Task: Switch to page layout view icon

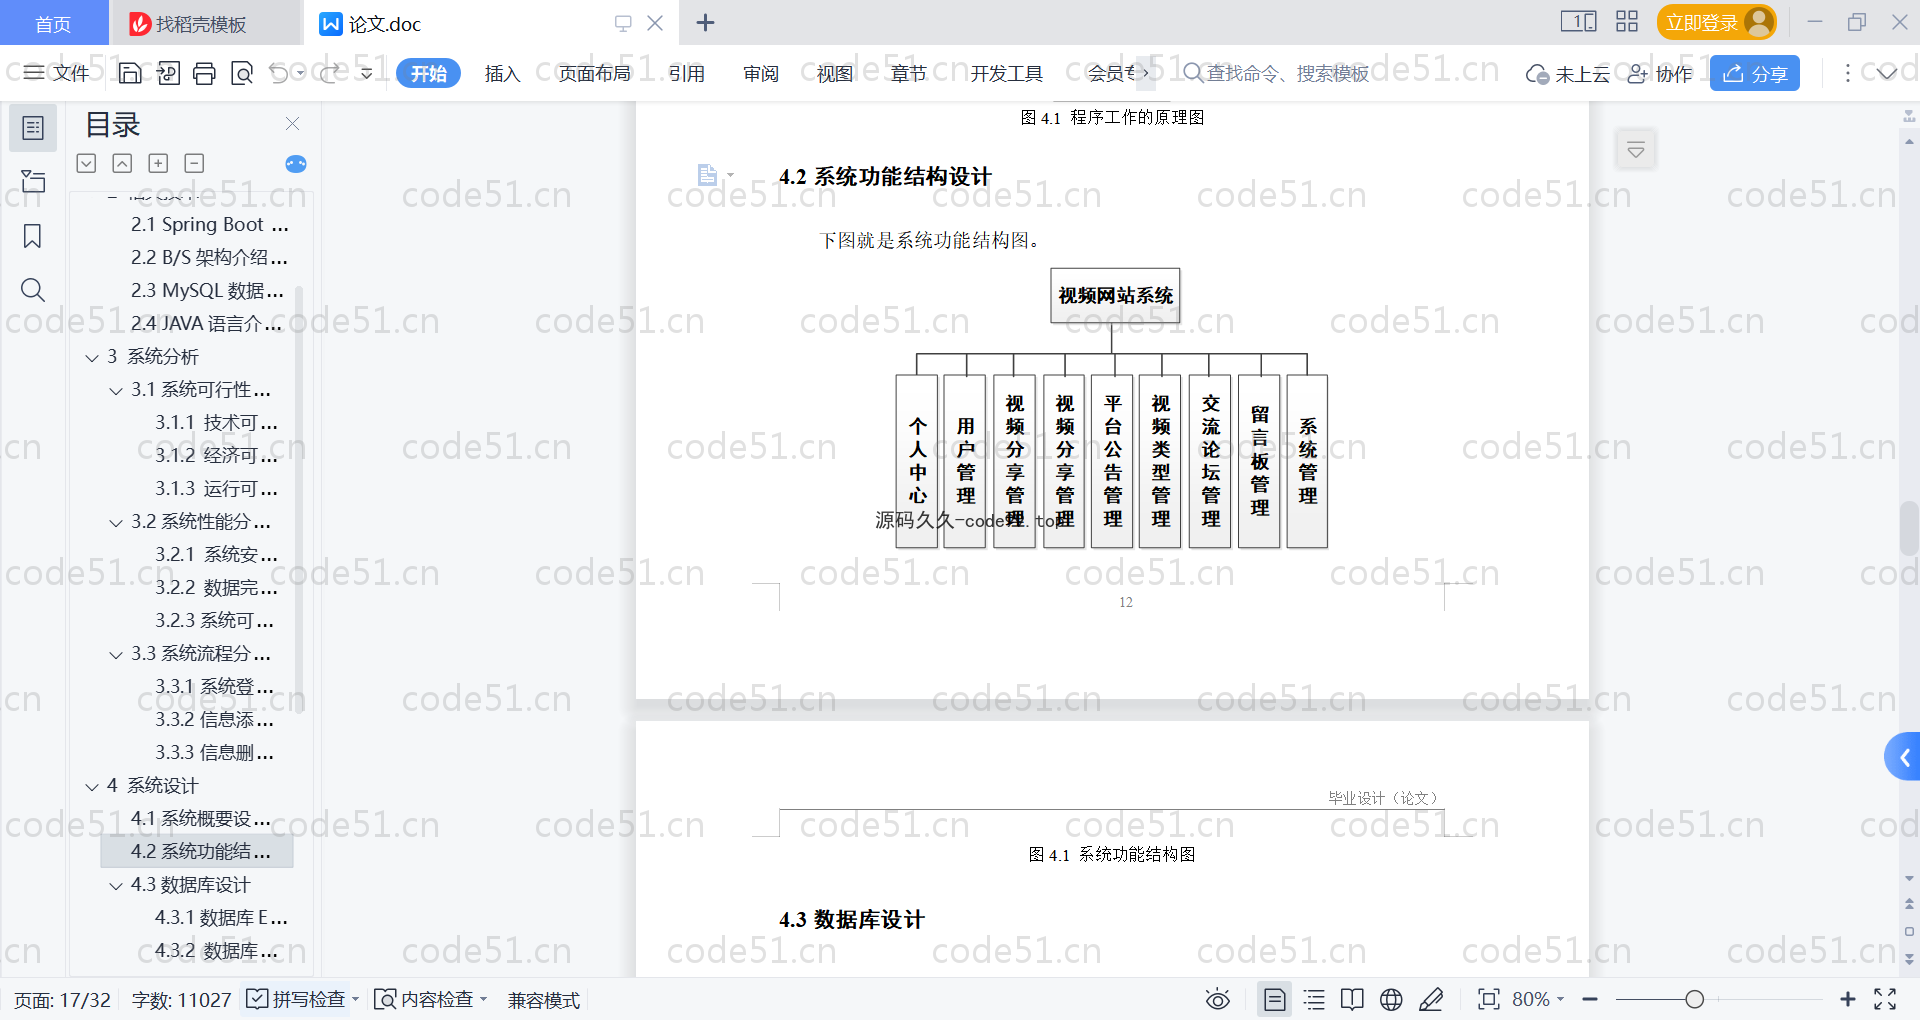Action: click(x=1274, y=999)
